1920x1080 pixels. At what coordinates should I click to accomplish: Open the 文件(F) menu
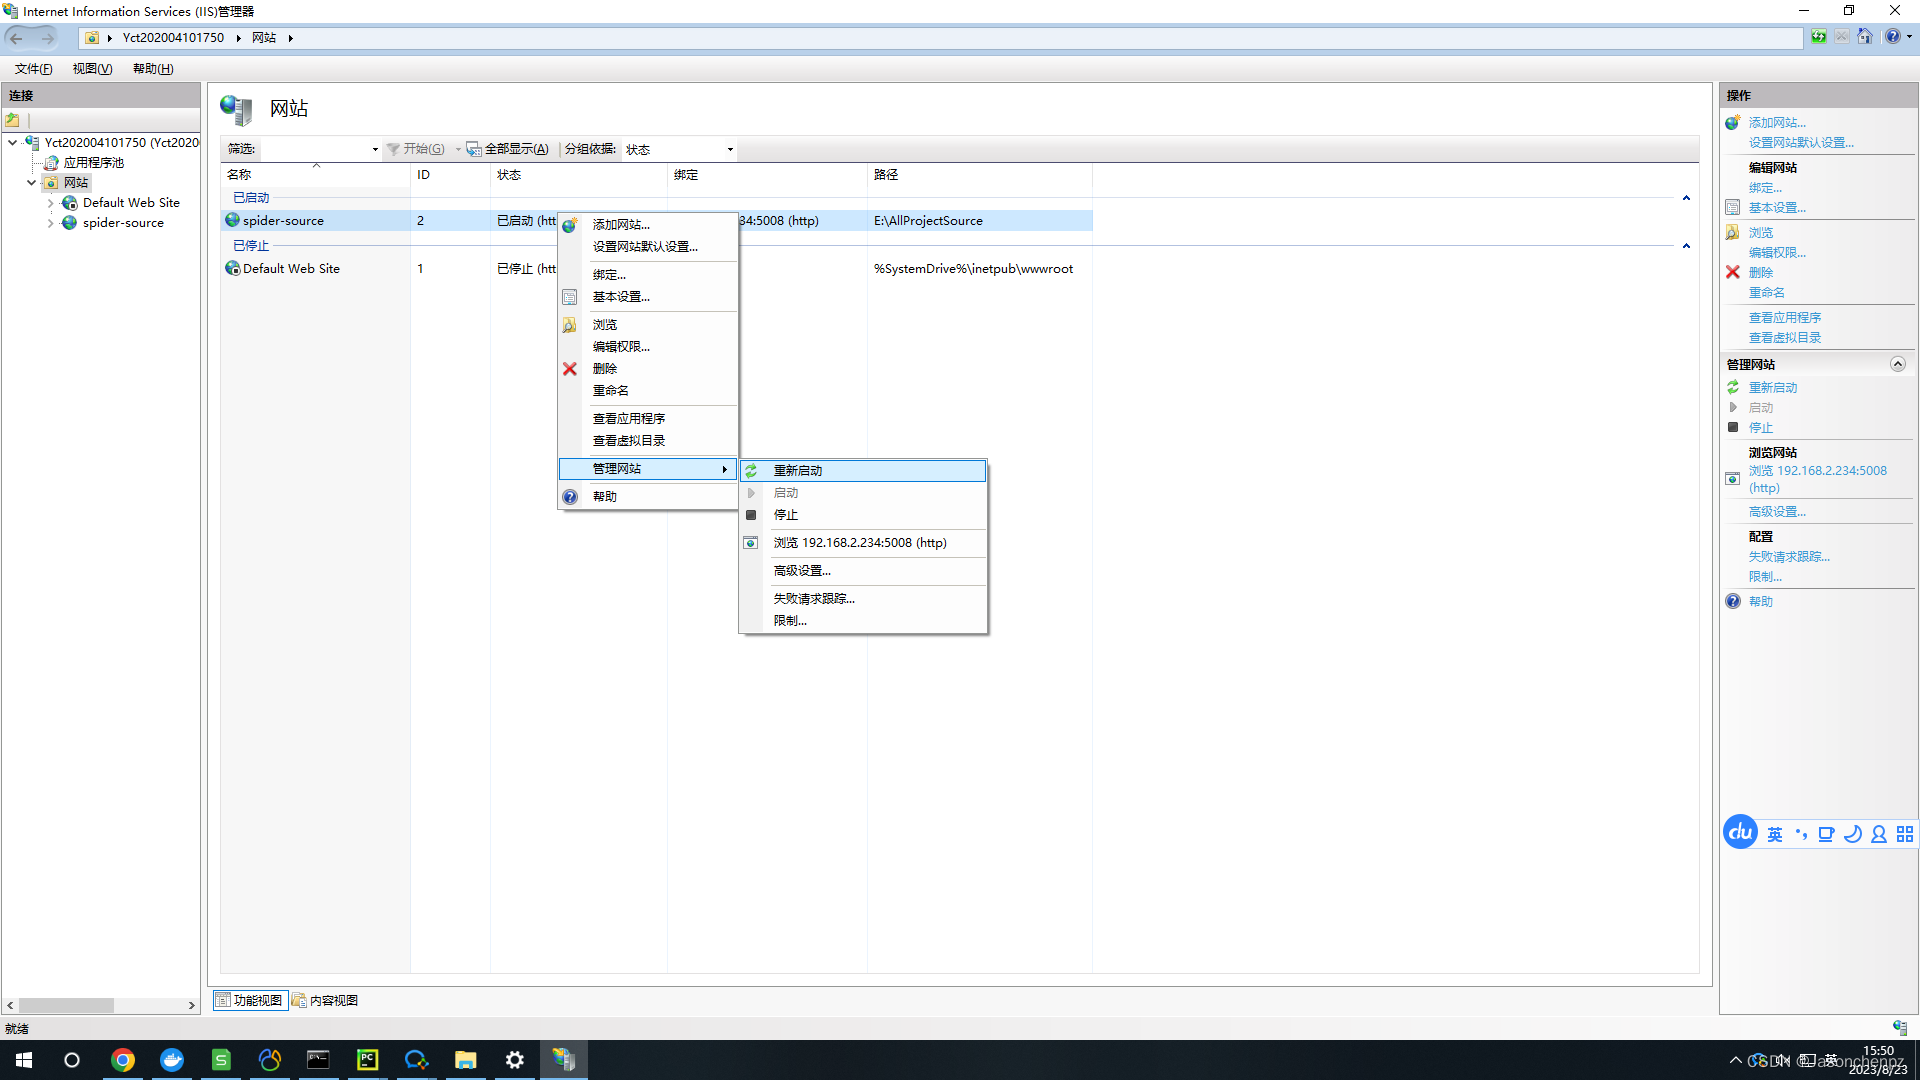(34, 69)
